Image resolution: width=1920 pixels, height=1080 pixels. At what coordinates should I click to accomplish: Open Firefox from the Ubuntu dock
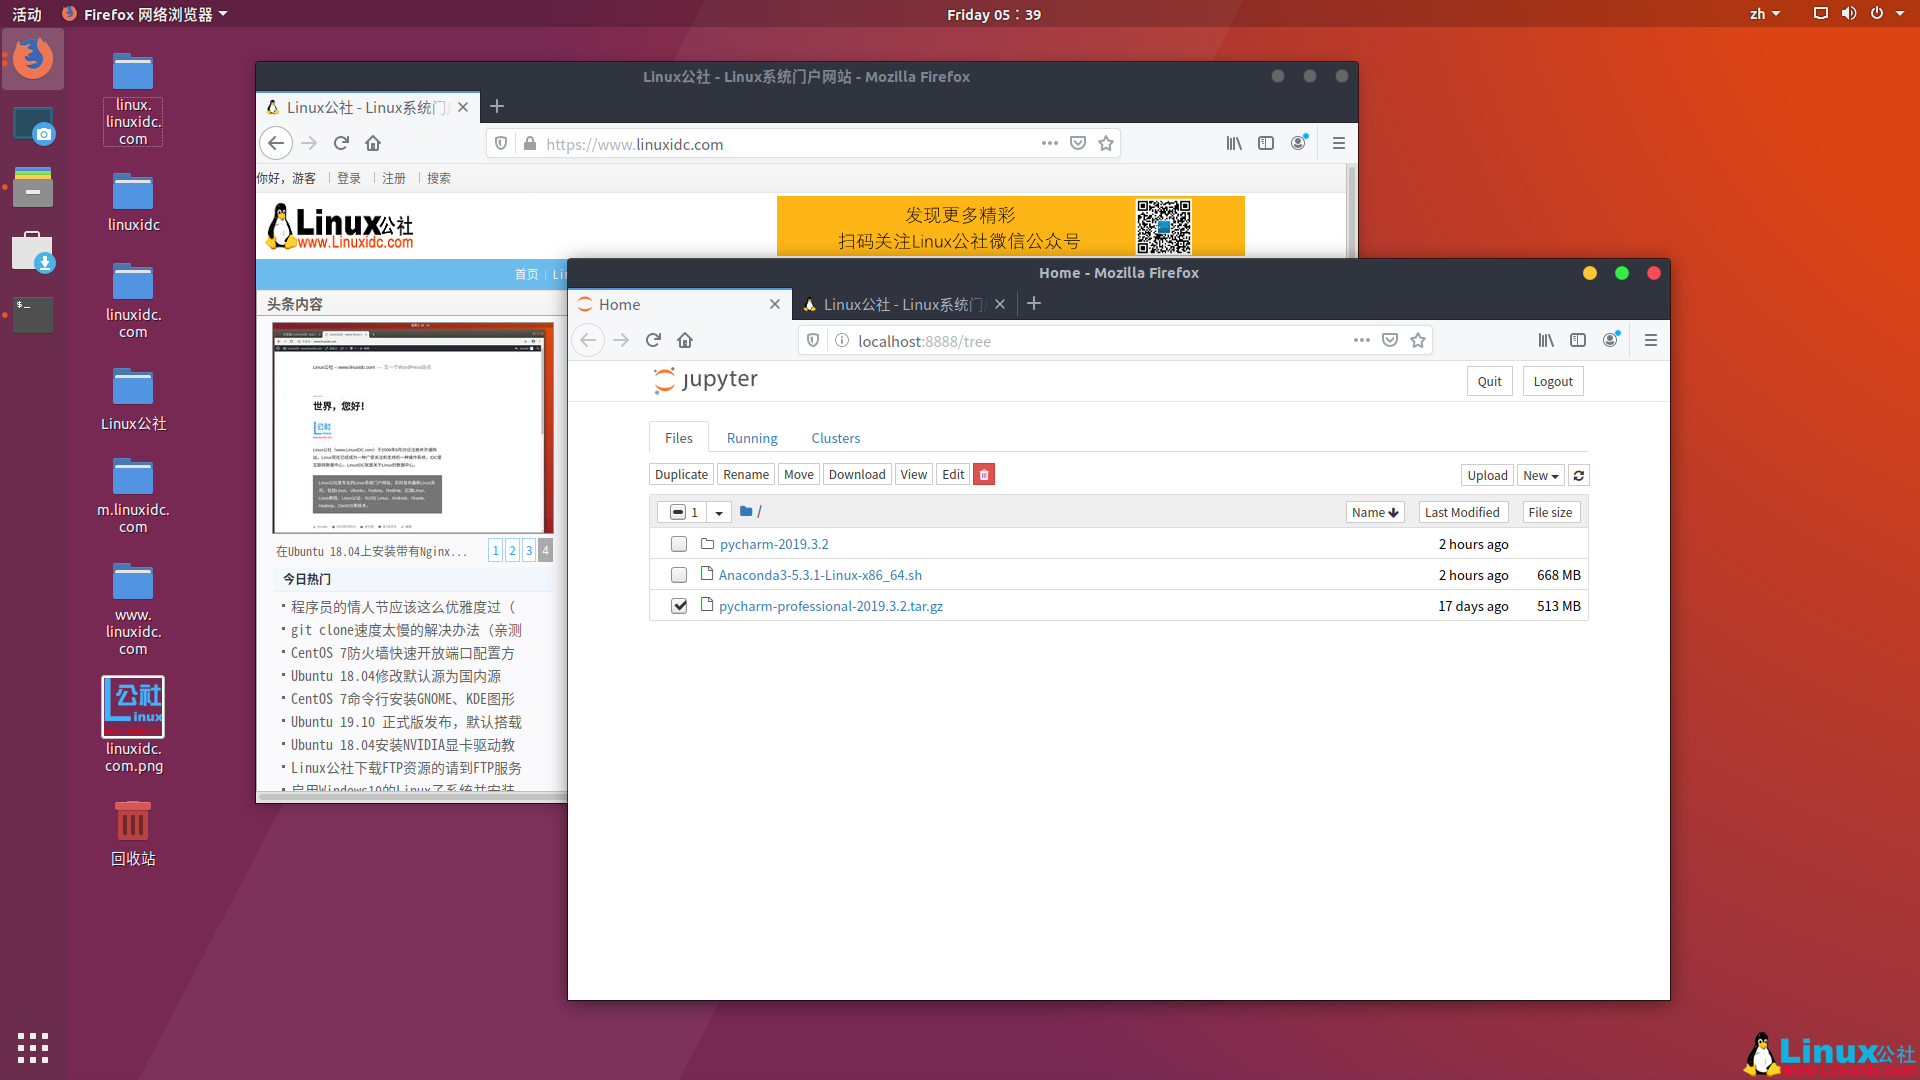click(33, 59)
